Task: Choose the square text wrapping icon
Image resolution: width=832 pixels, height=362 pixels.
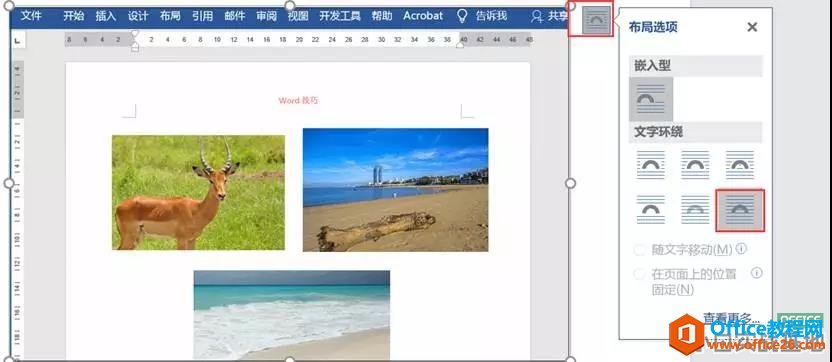Action: pos(651,165)
